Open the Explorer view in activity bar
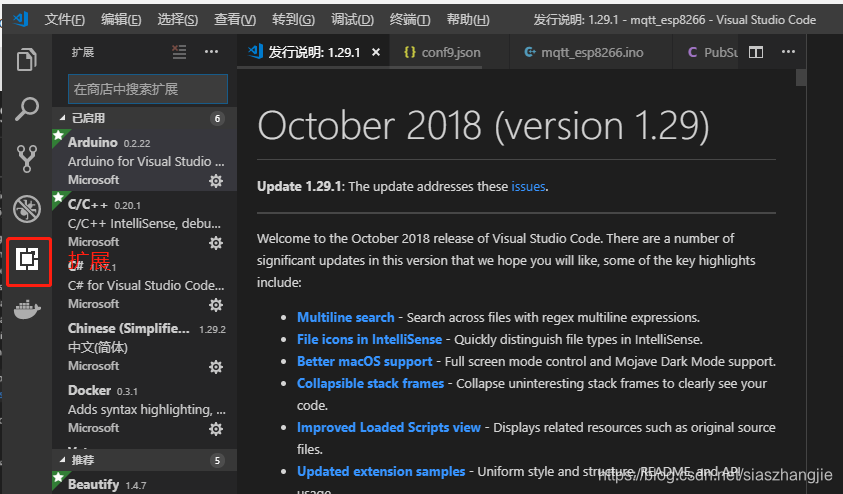Image resolution: width=843 pixels, height=494 pixels. [x=26, y=59]
